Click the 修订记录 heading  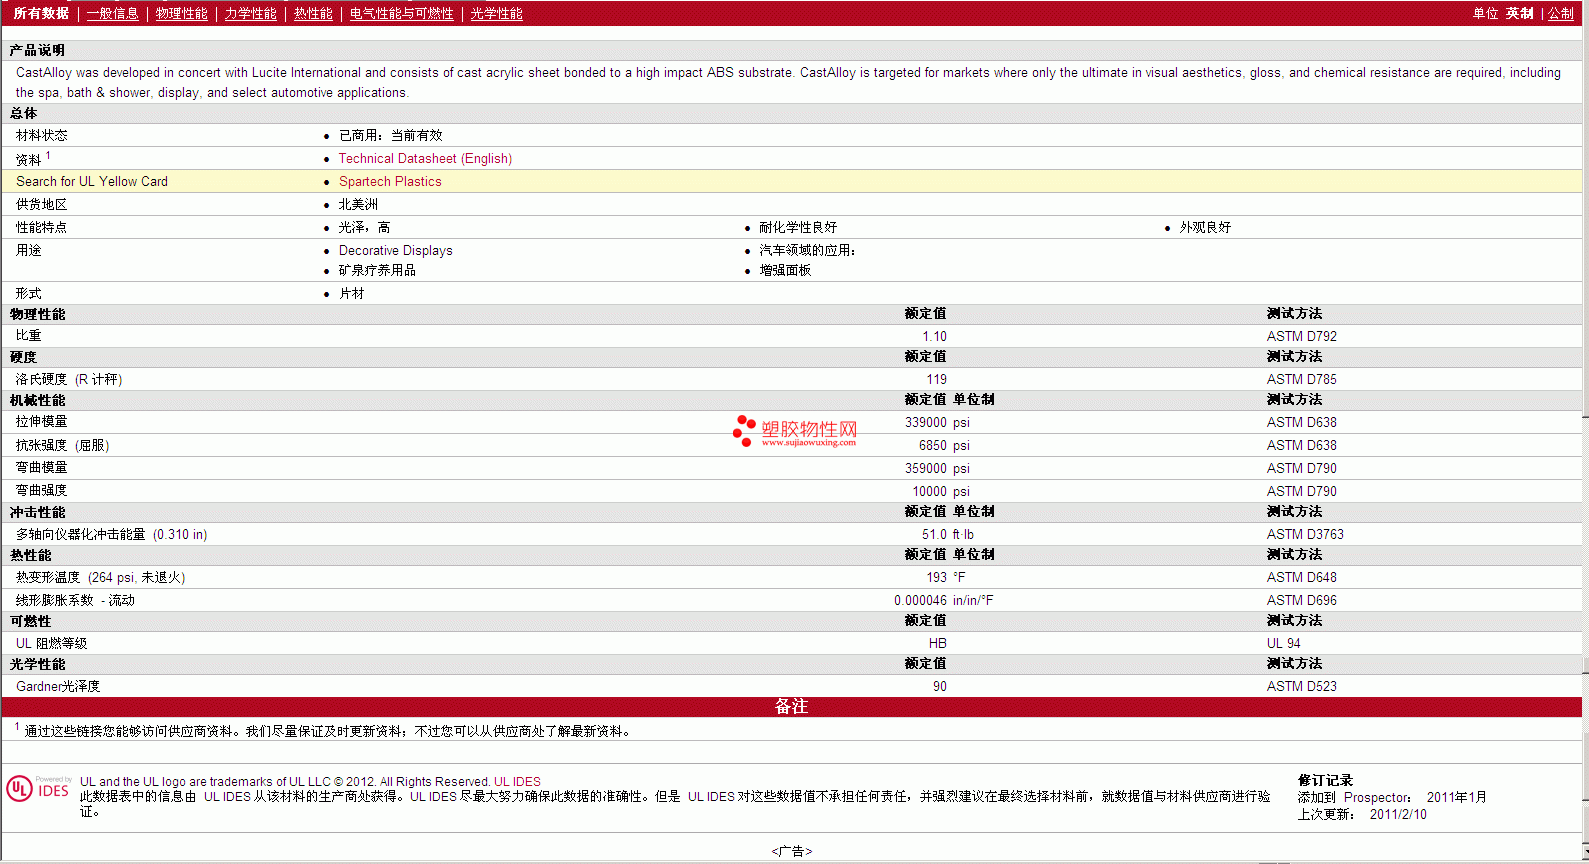[x=1325, y=780]
